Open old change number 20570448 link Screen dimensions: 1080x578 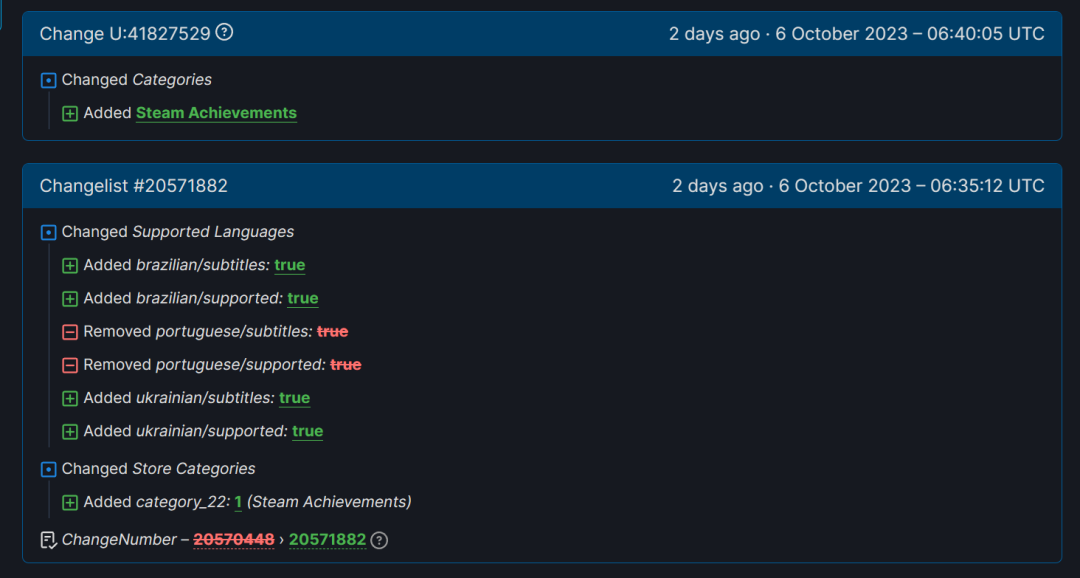233,539
